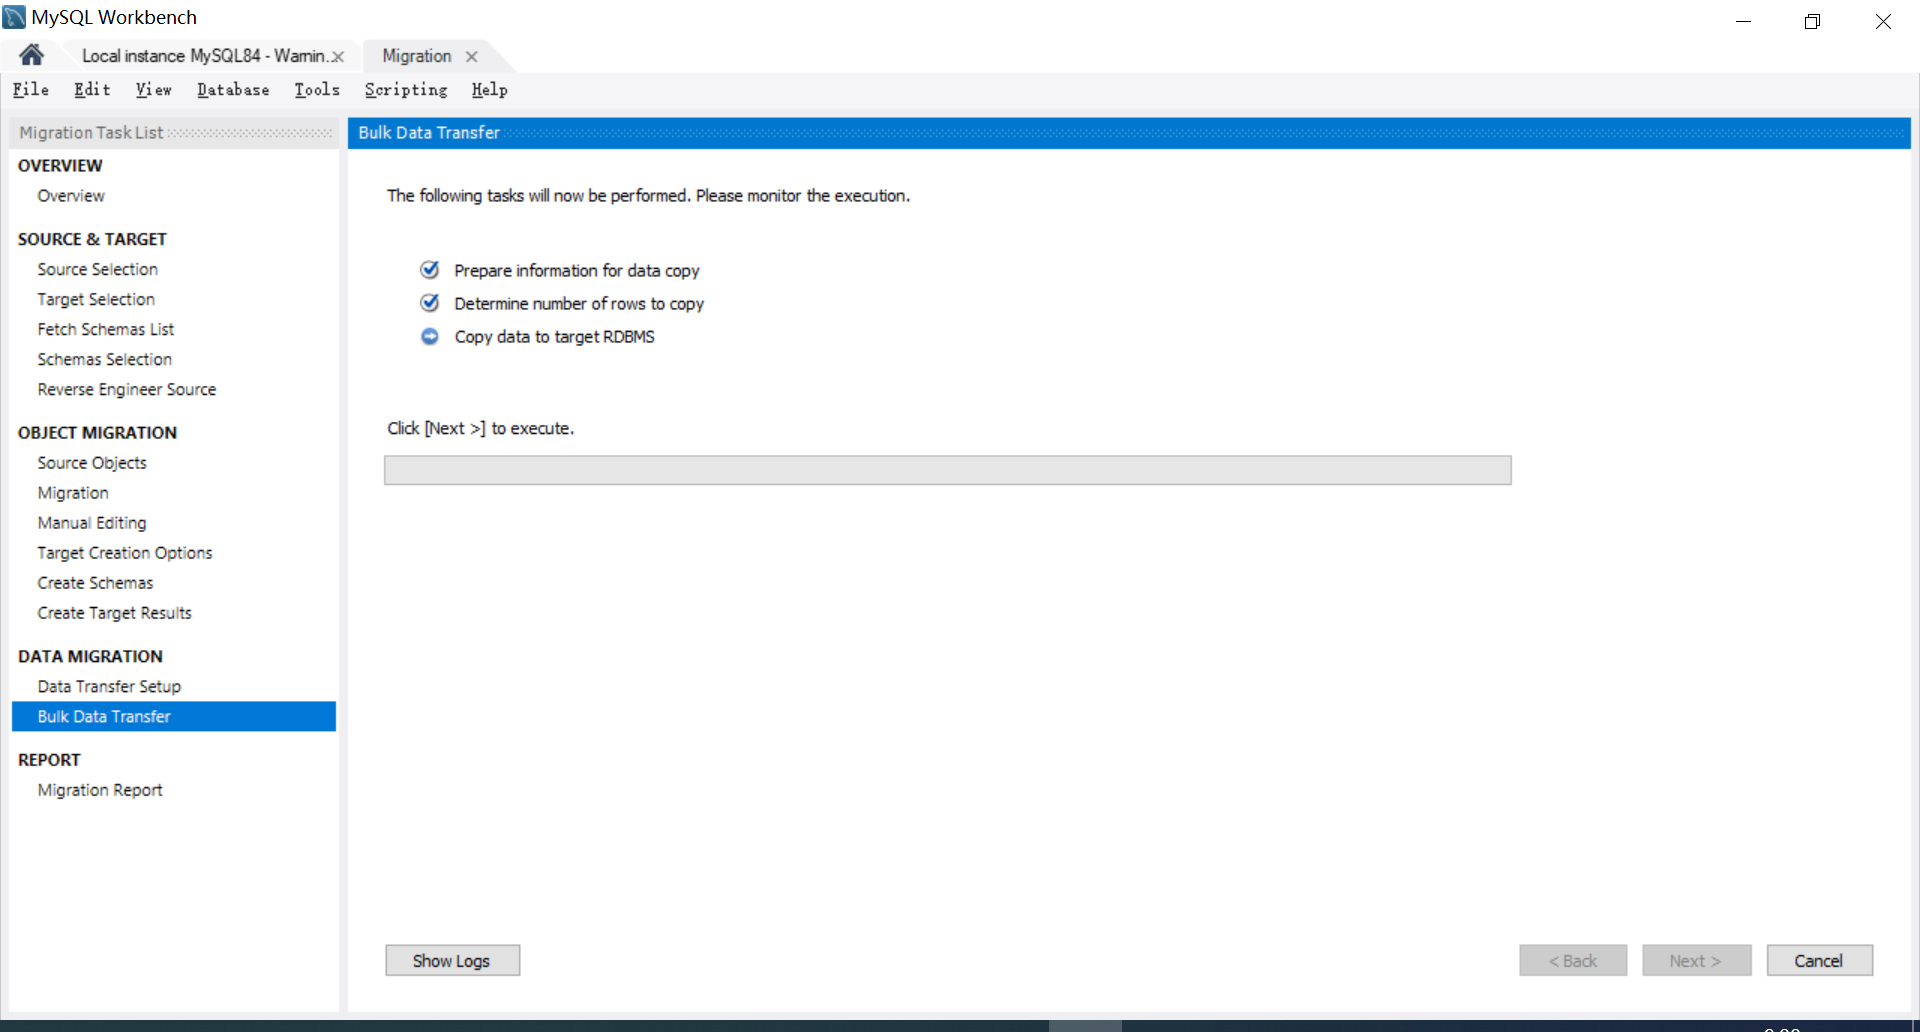Image resolution: width=1920 pixels, height=1032 pixels.
Task: Click the OBJECT MIGRATION section heading
Action: [x=97, y=433]
